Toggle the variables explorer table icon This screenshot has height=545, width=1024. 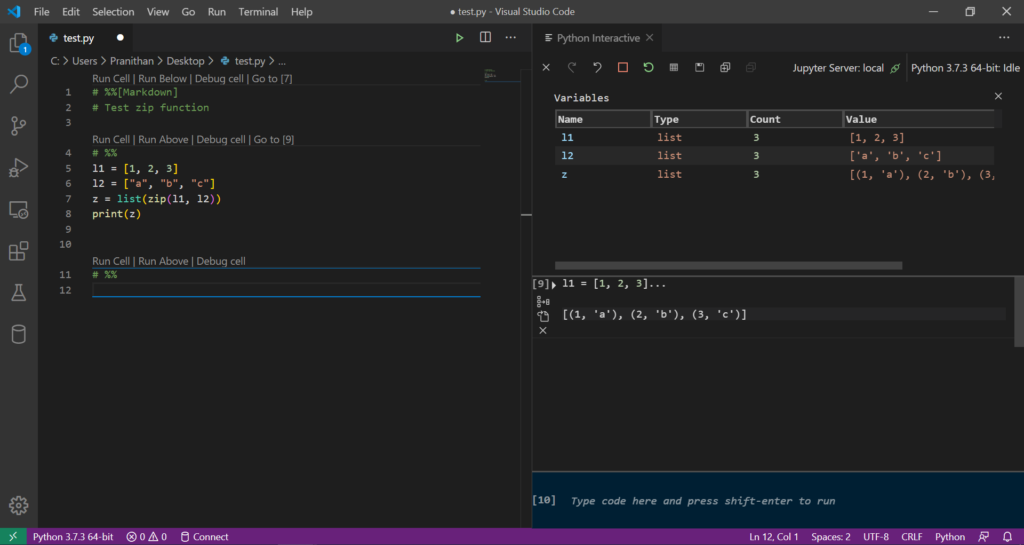[674, 68]
